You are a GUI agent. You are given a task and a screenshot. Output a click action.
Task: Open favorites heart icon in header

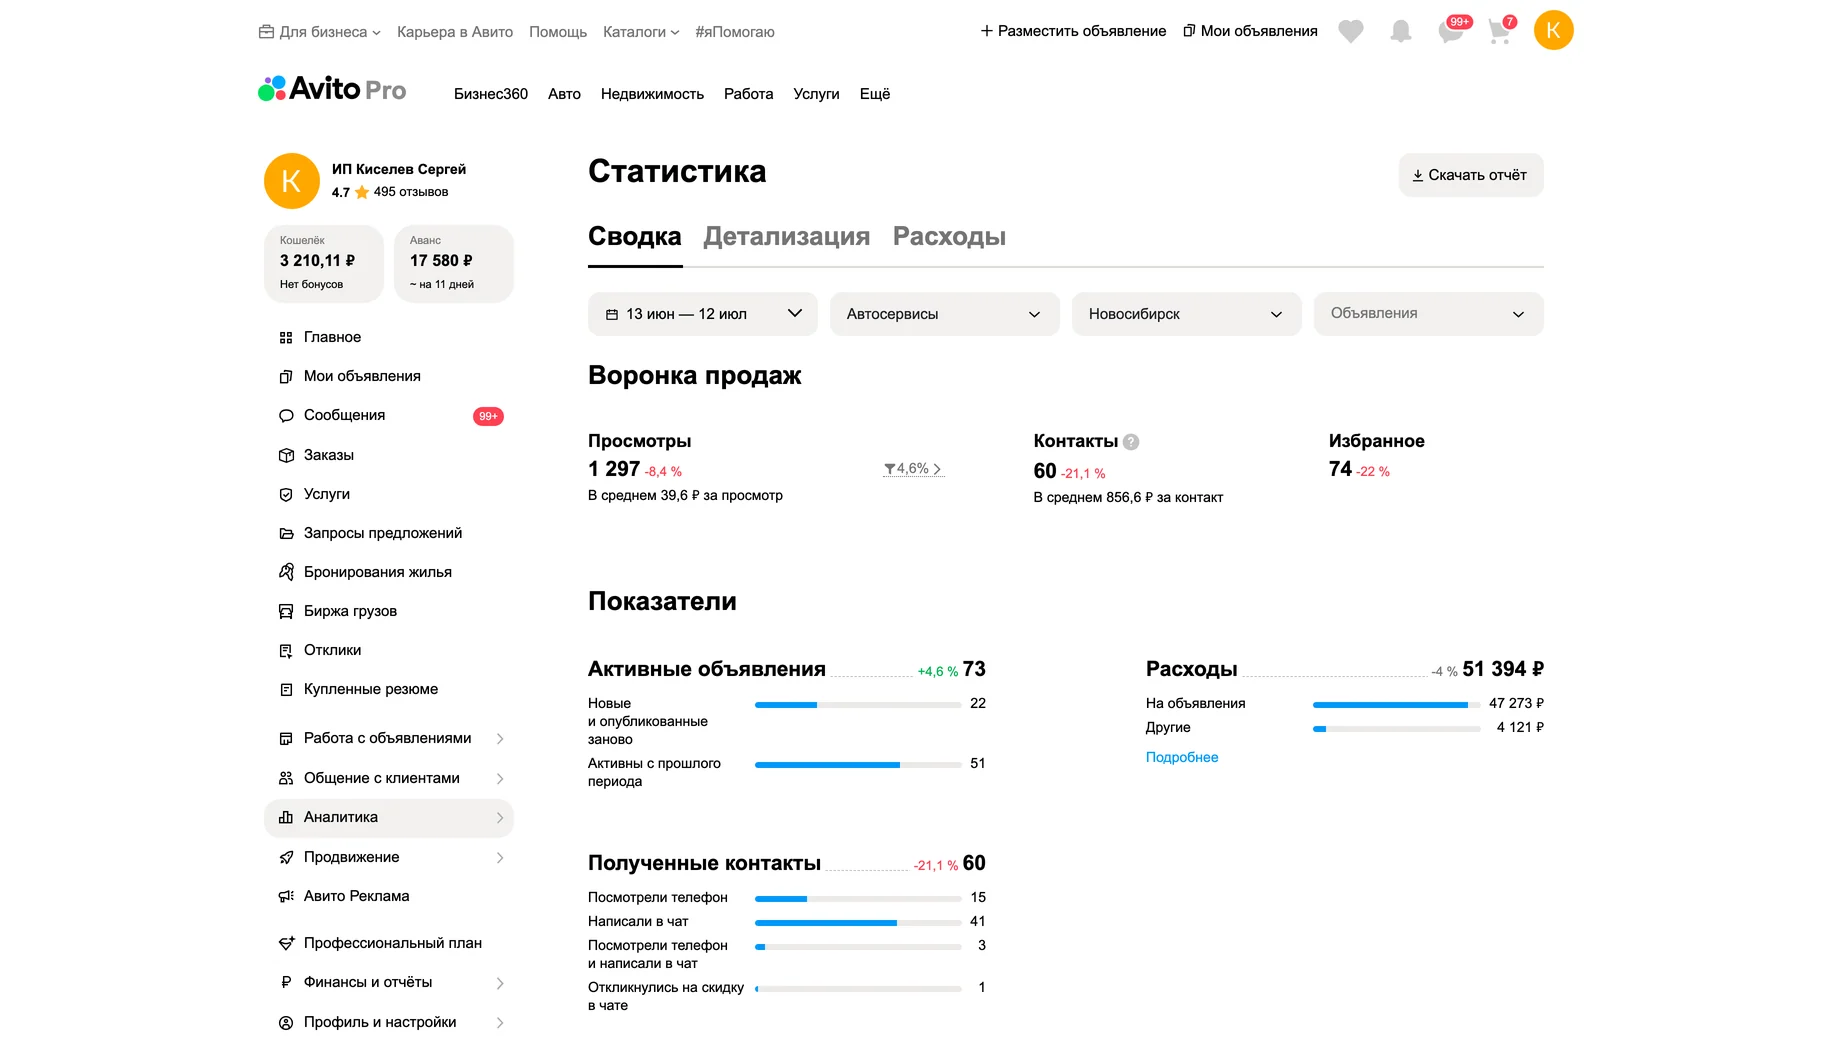(1351, 31)
